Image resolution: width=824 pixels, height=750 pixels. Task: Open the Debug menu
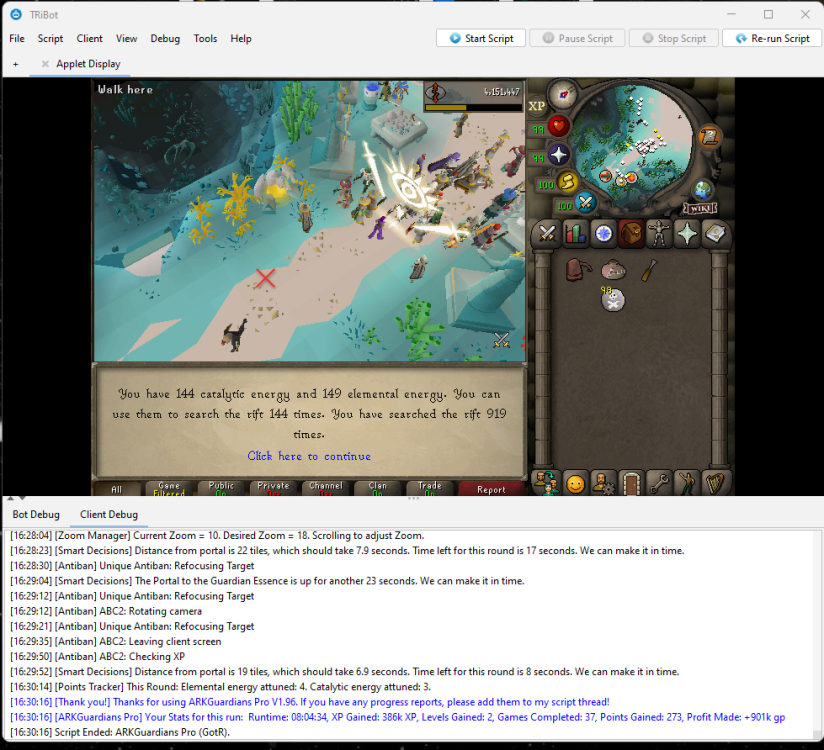pyautogui.click(x=165, y=39)
